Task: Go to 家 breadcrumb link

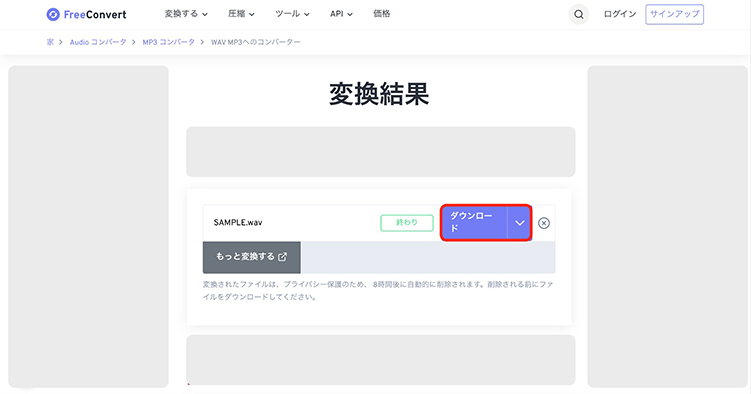Action: click(50, 42)
